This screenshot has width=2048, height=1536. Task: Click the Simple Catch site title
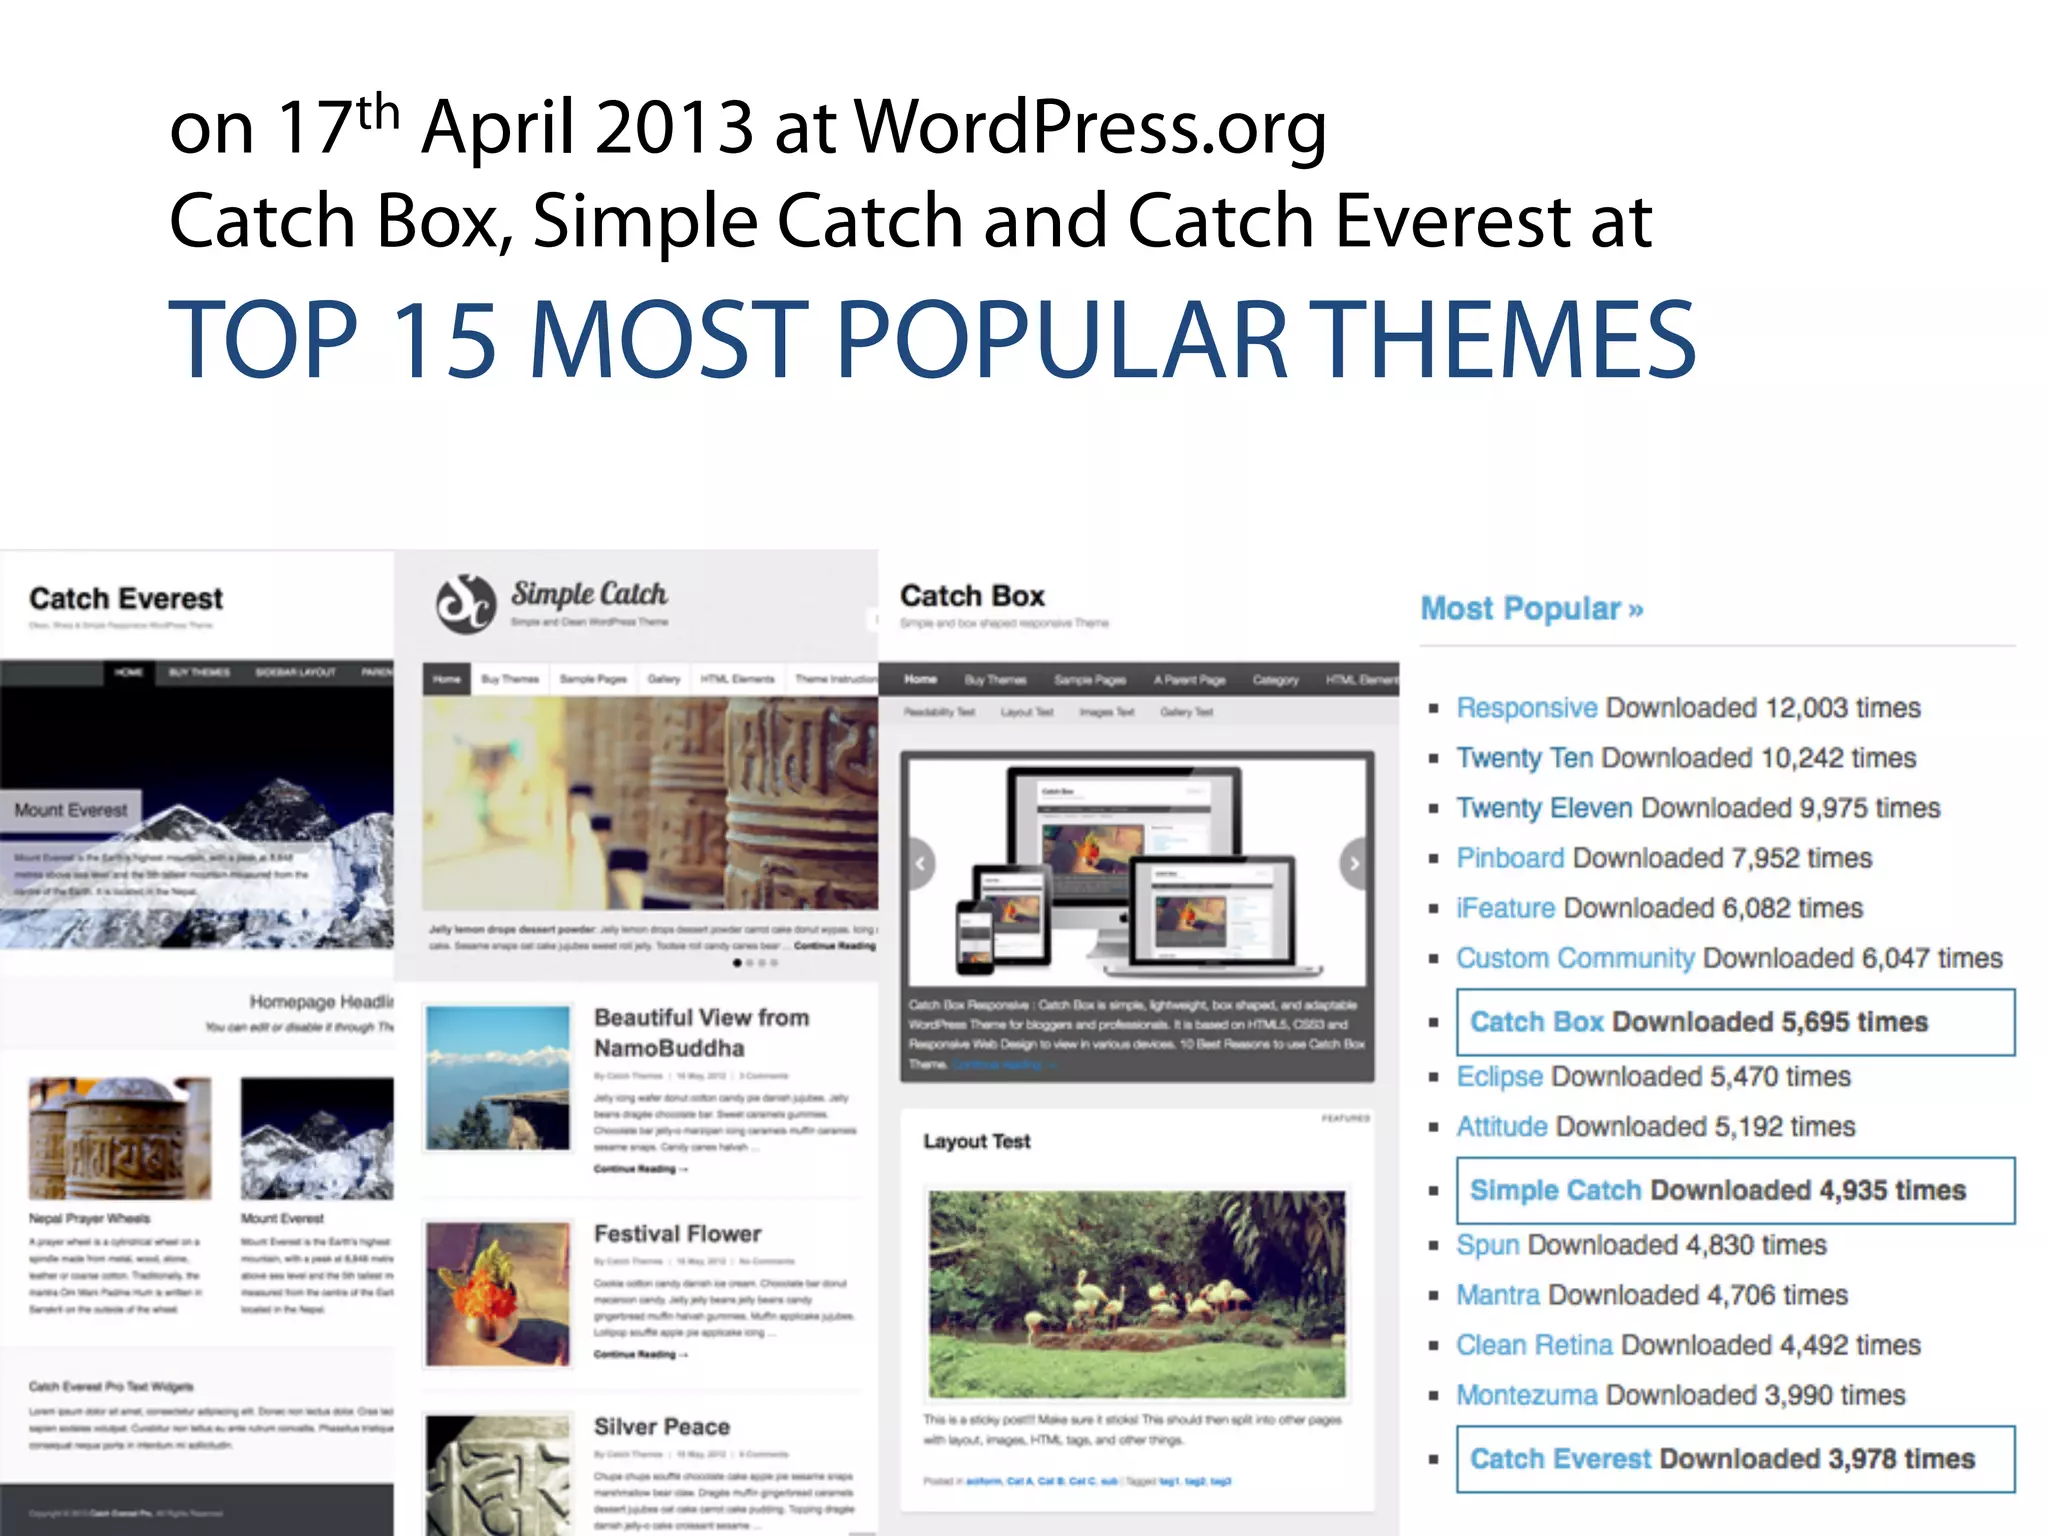589,594
